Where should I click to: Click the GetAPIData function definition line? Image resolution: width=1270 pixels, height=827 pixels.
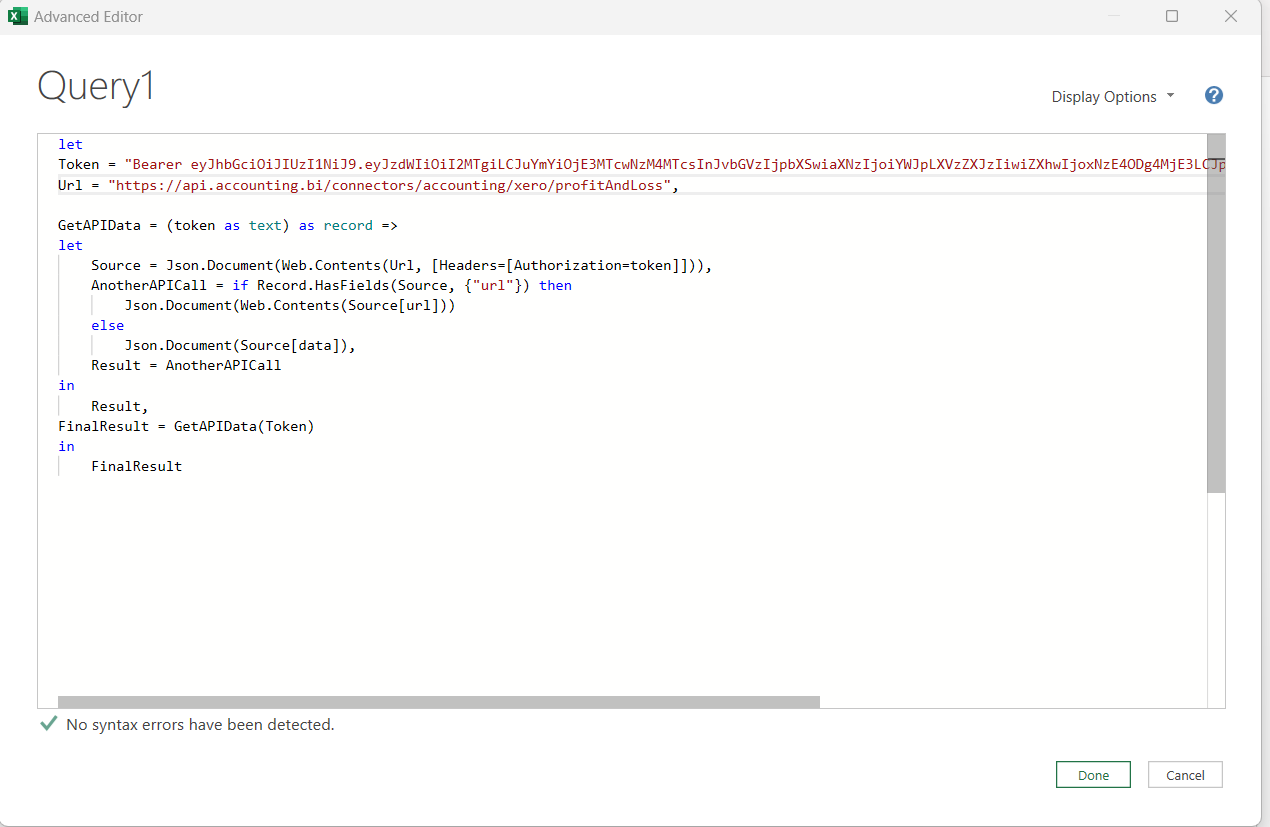click(x=228, y=225)
